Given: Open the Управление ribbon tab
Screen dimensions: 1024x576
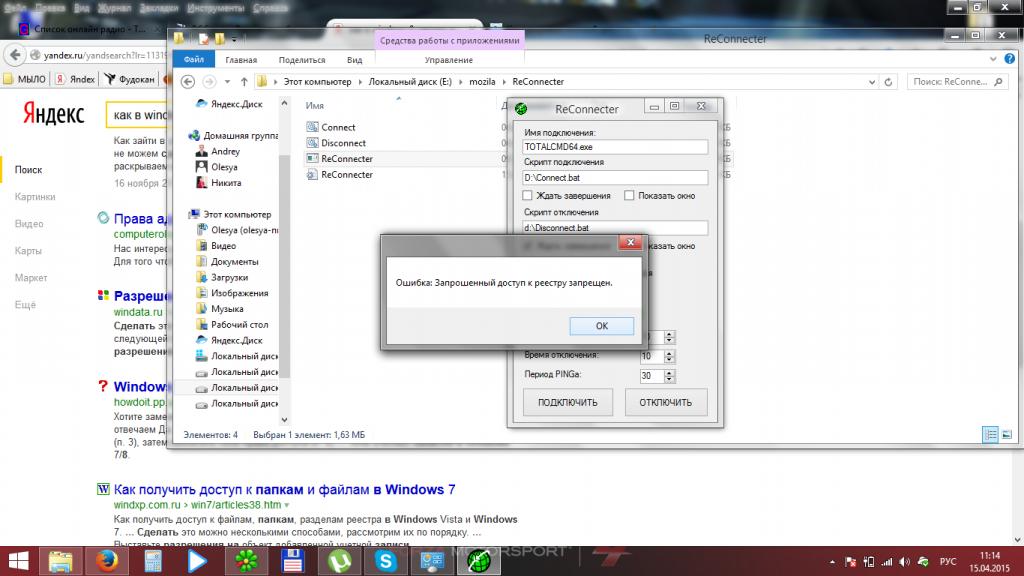Looking at the screenshot, I should click(x=448, y=60).
